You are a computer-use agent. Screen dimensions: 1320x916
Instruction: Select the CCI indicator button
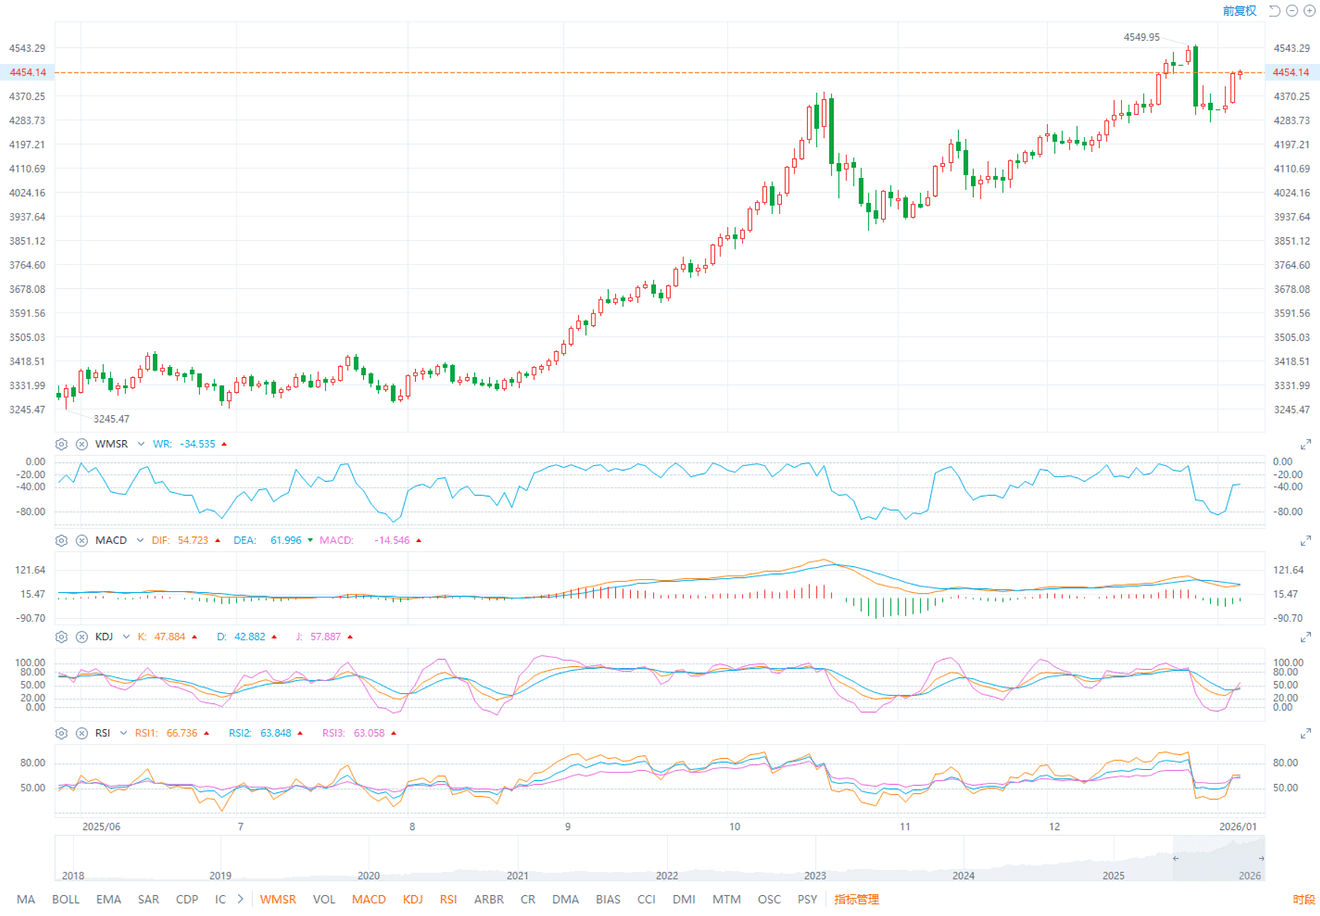646,899
